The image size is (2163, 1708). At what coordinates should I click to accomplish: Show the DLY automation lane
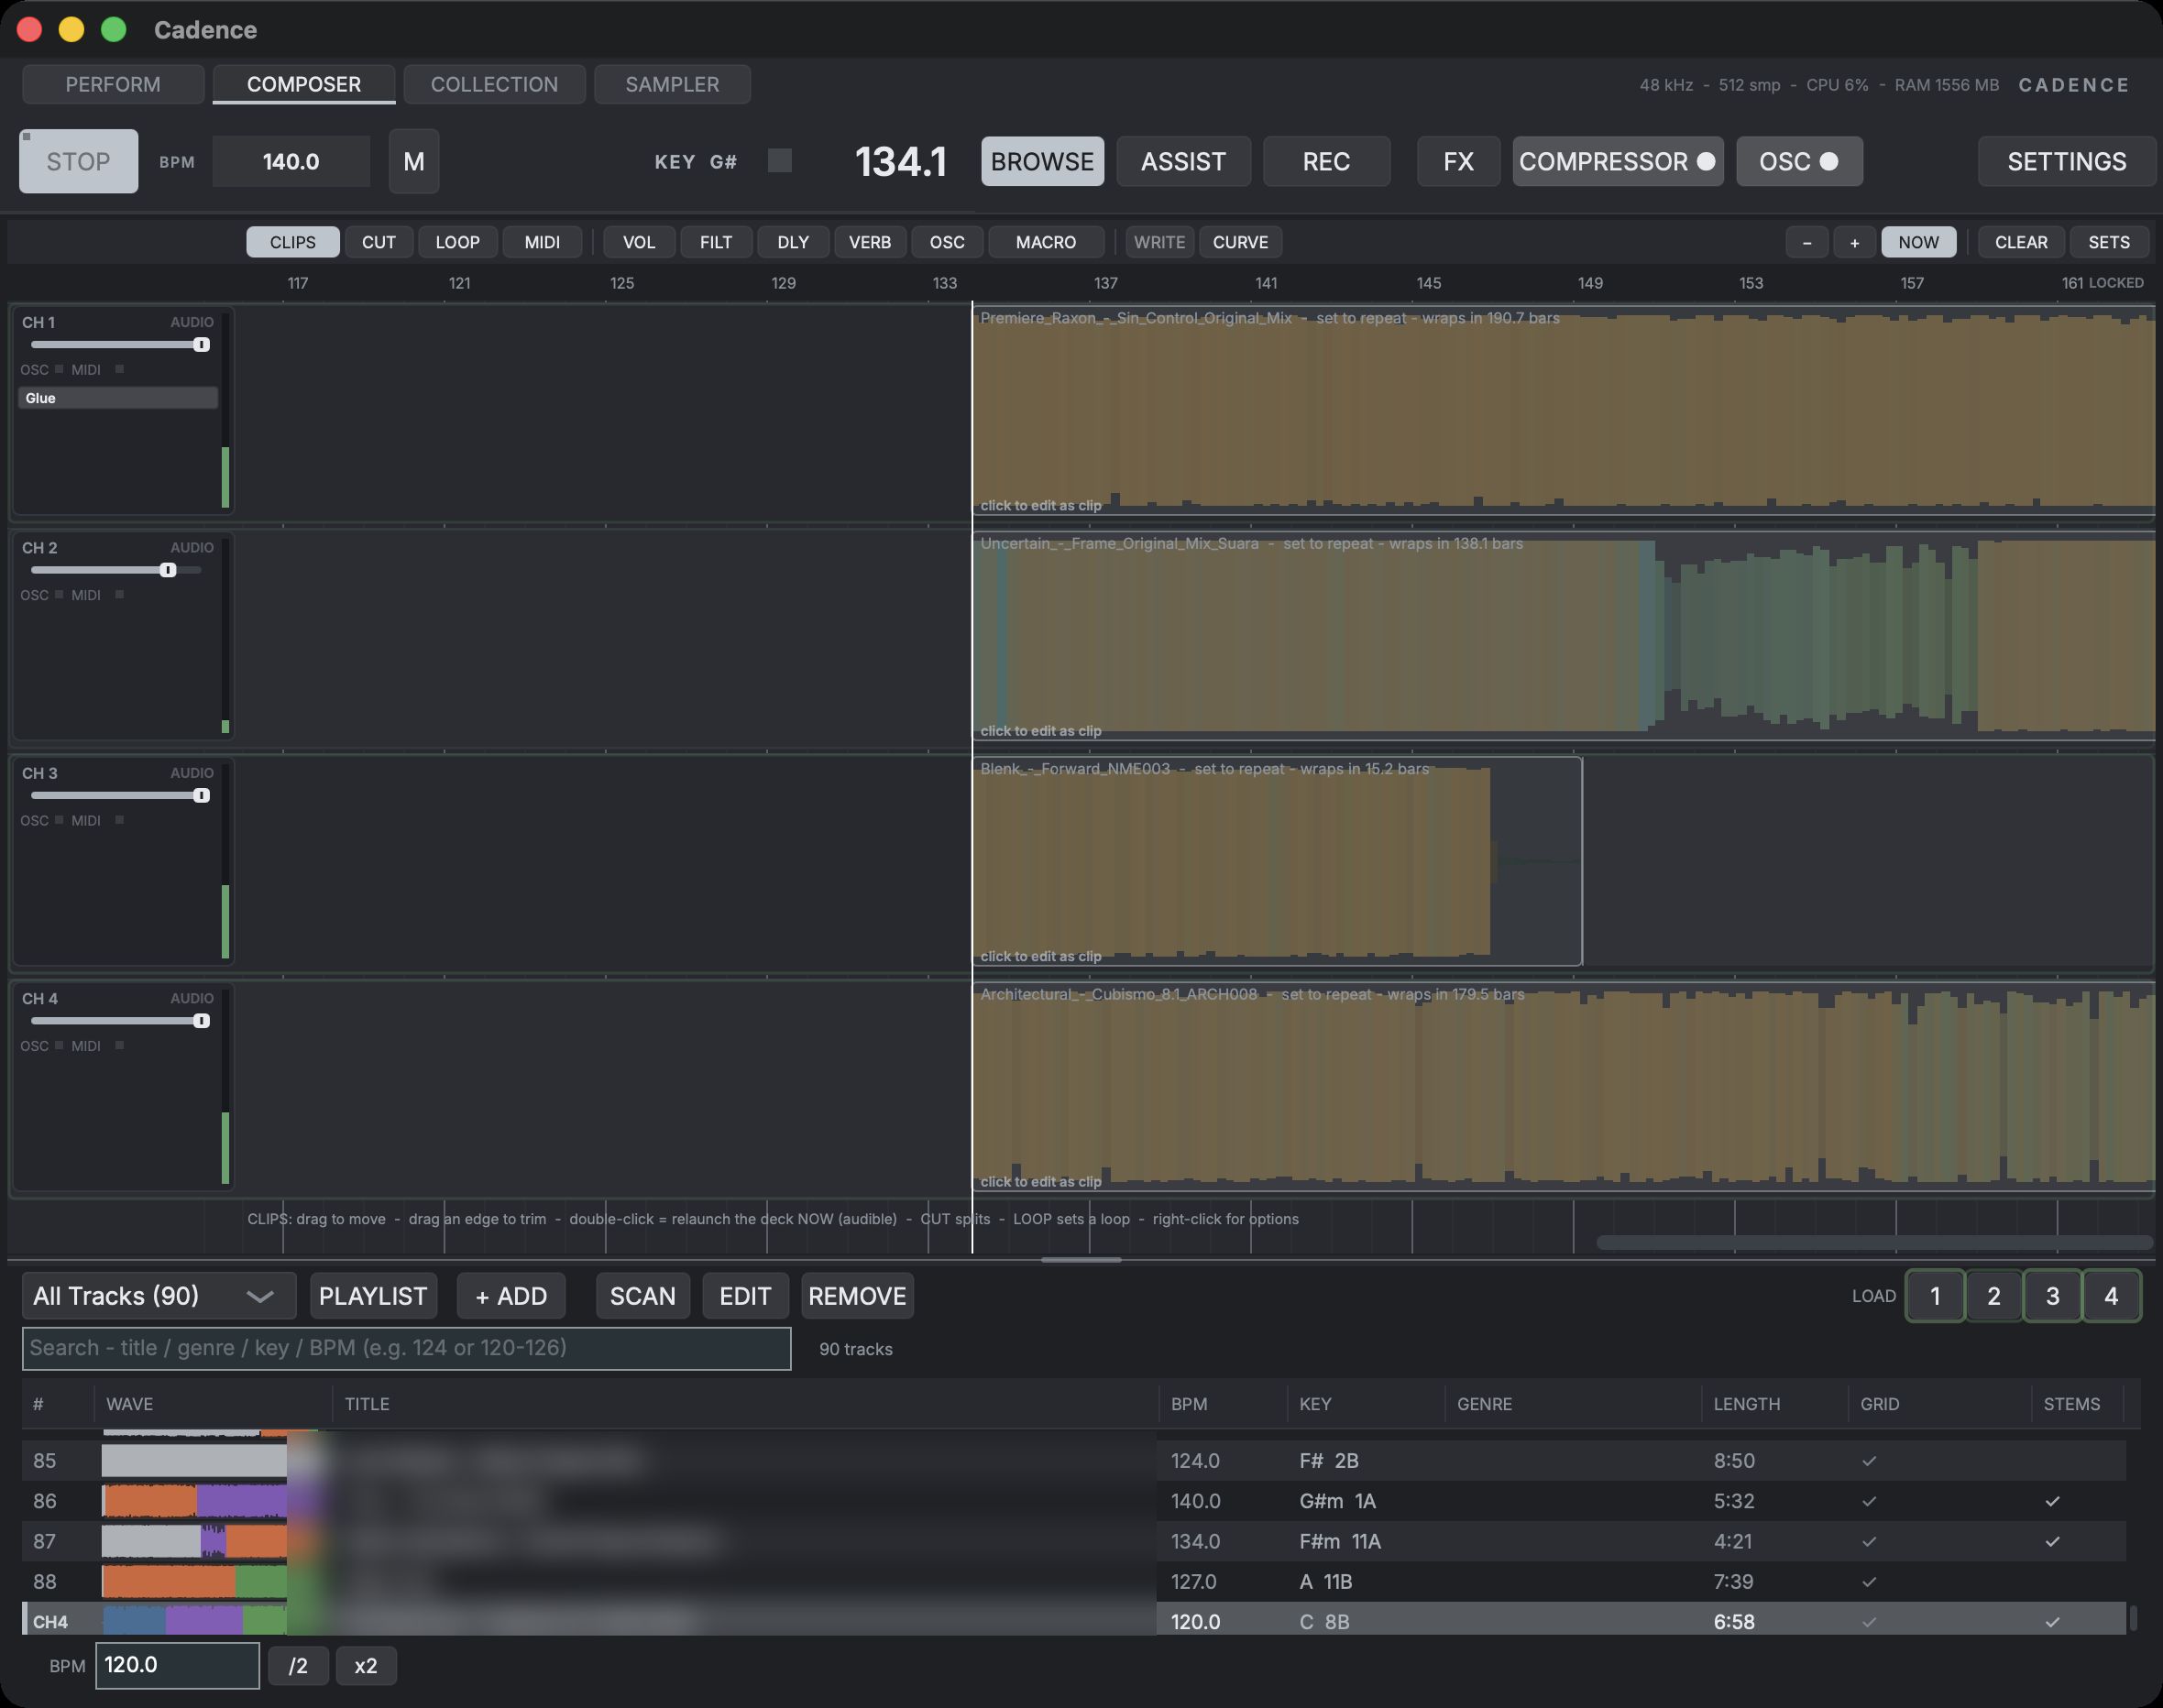(793, 242)
